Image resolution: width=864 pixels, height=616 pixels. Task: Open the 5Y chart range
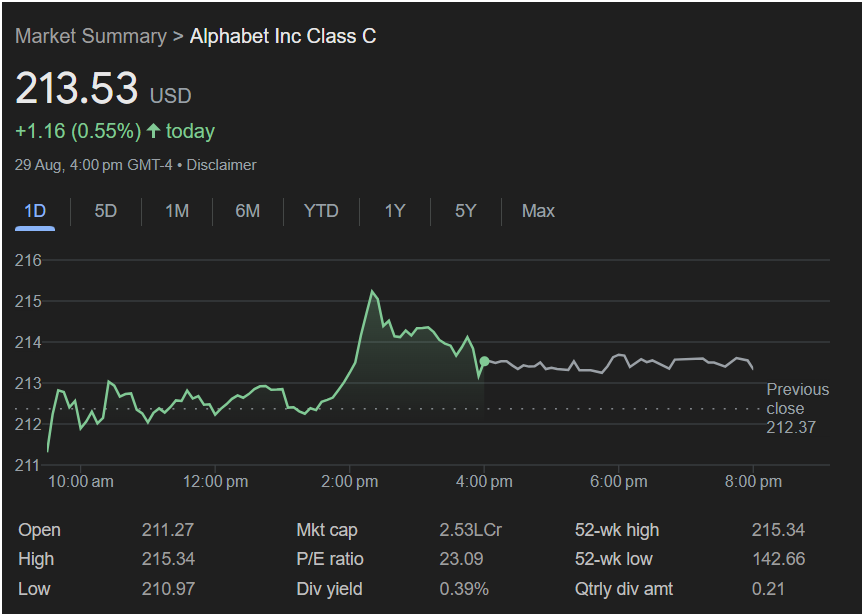[x=466, y=211]
